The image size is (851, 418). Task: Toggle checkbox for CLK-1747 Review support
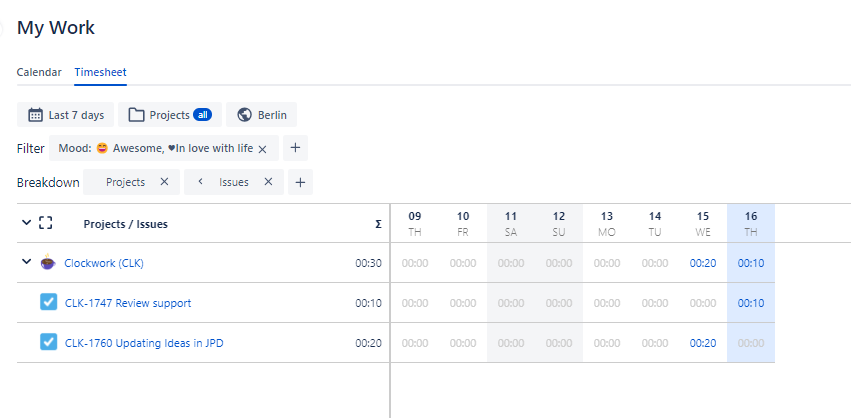[48, 302]
